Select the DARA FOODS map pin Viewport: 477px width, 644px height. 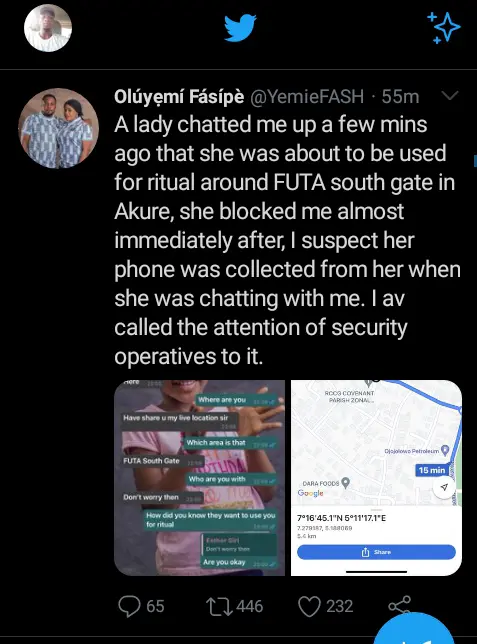point(346,483)
